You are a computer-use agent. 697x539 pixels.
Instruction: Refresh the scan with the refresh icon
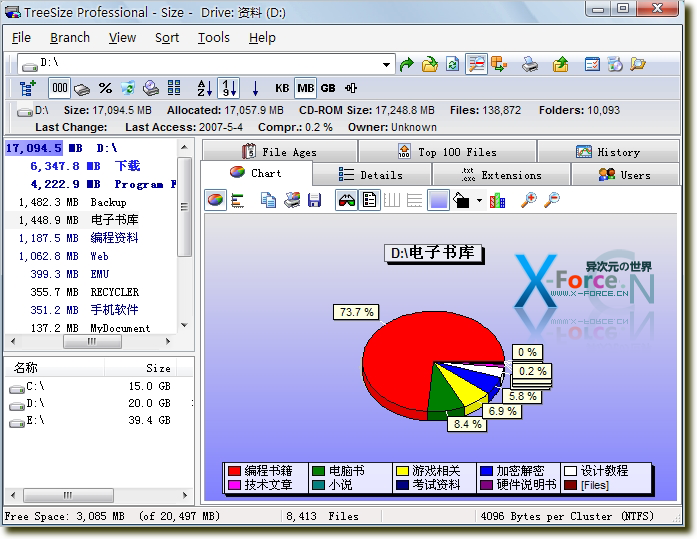[453, 65]
